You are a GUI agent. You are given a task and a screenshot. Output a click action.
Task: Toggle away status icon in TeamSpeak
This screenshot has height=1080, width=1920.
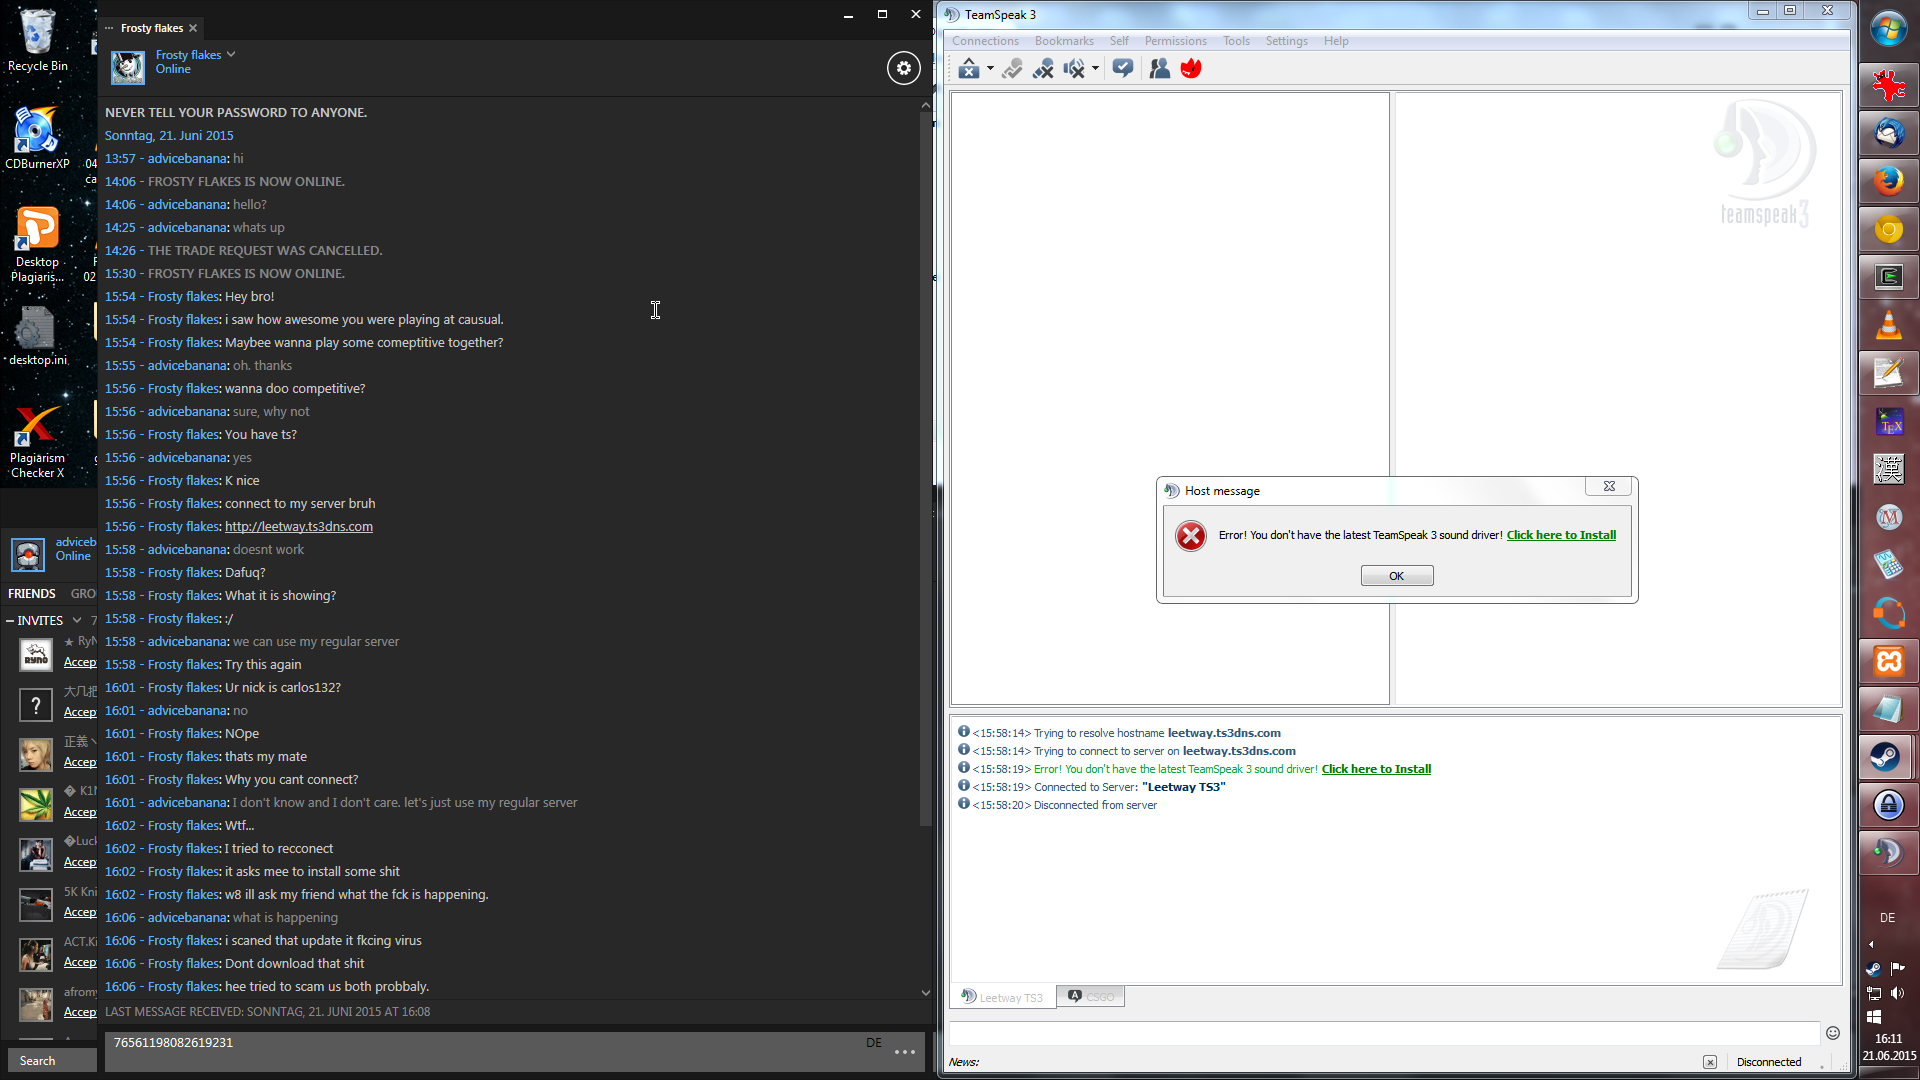click(x=968, y=68)
